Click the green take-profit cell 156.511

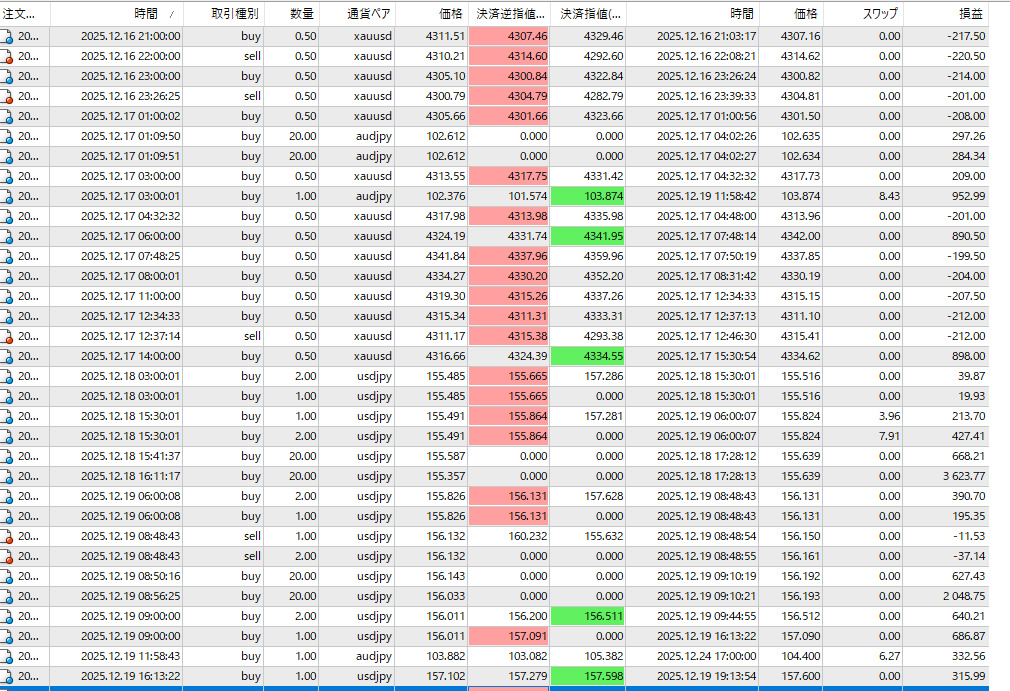587,616
